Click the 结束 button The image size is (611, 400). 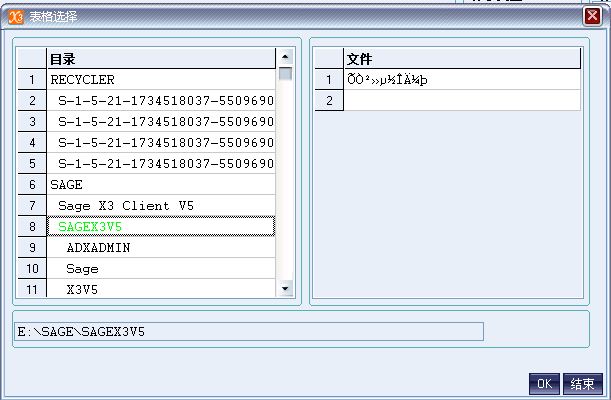(x=582, y=384)
